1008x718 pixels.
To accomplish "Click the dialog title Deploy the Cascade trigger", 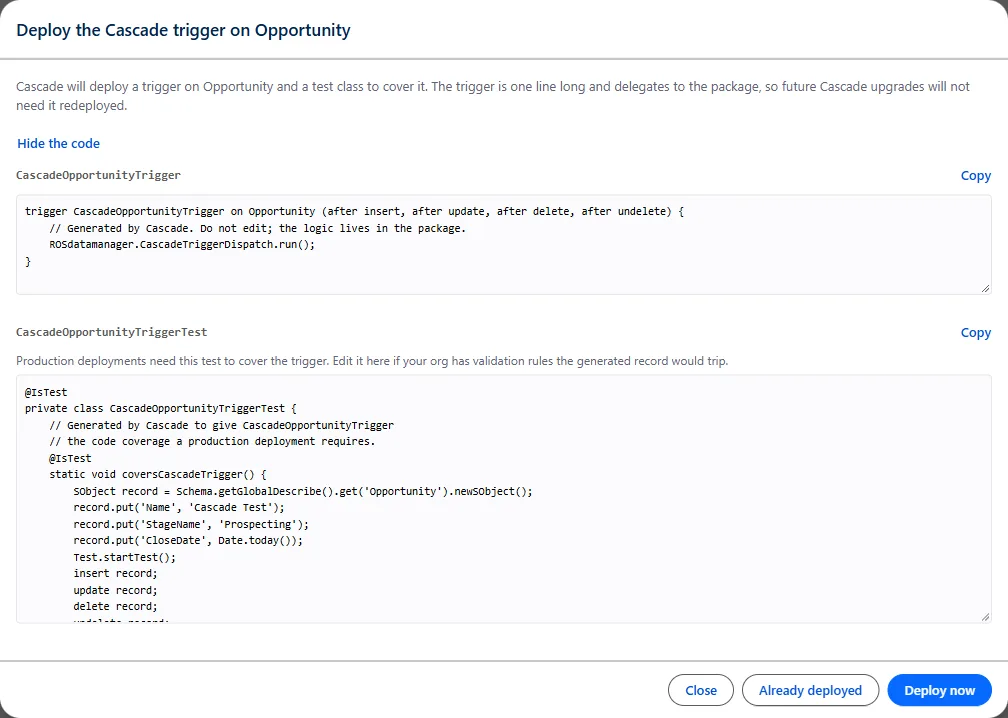I will 183,30.
